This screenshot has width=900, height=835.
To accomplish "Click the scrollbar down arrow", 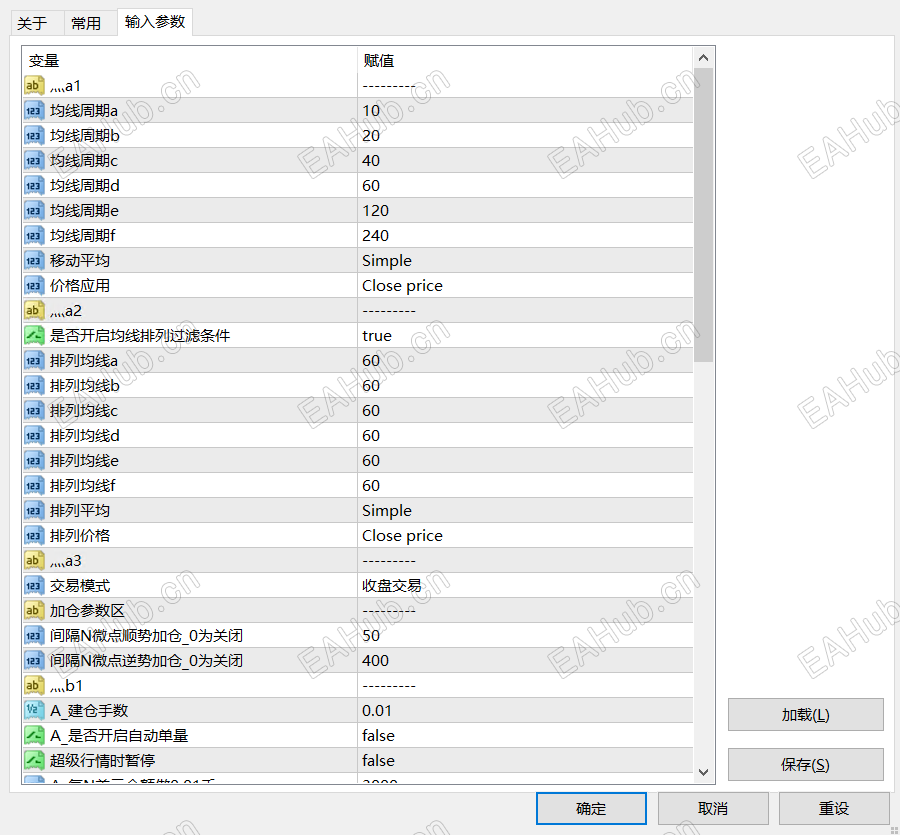I will point(704,772).
